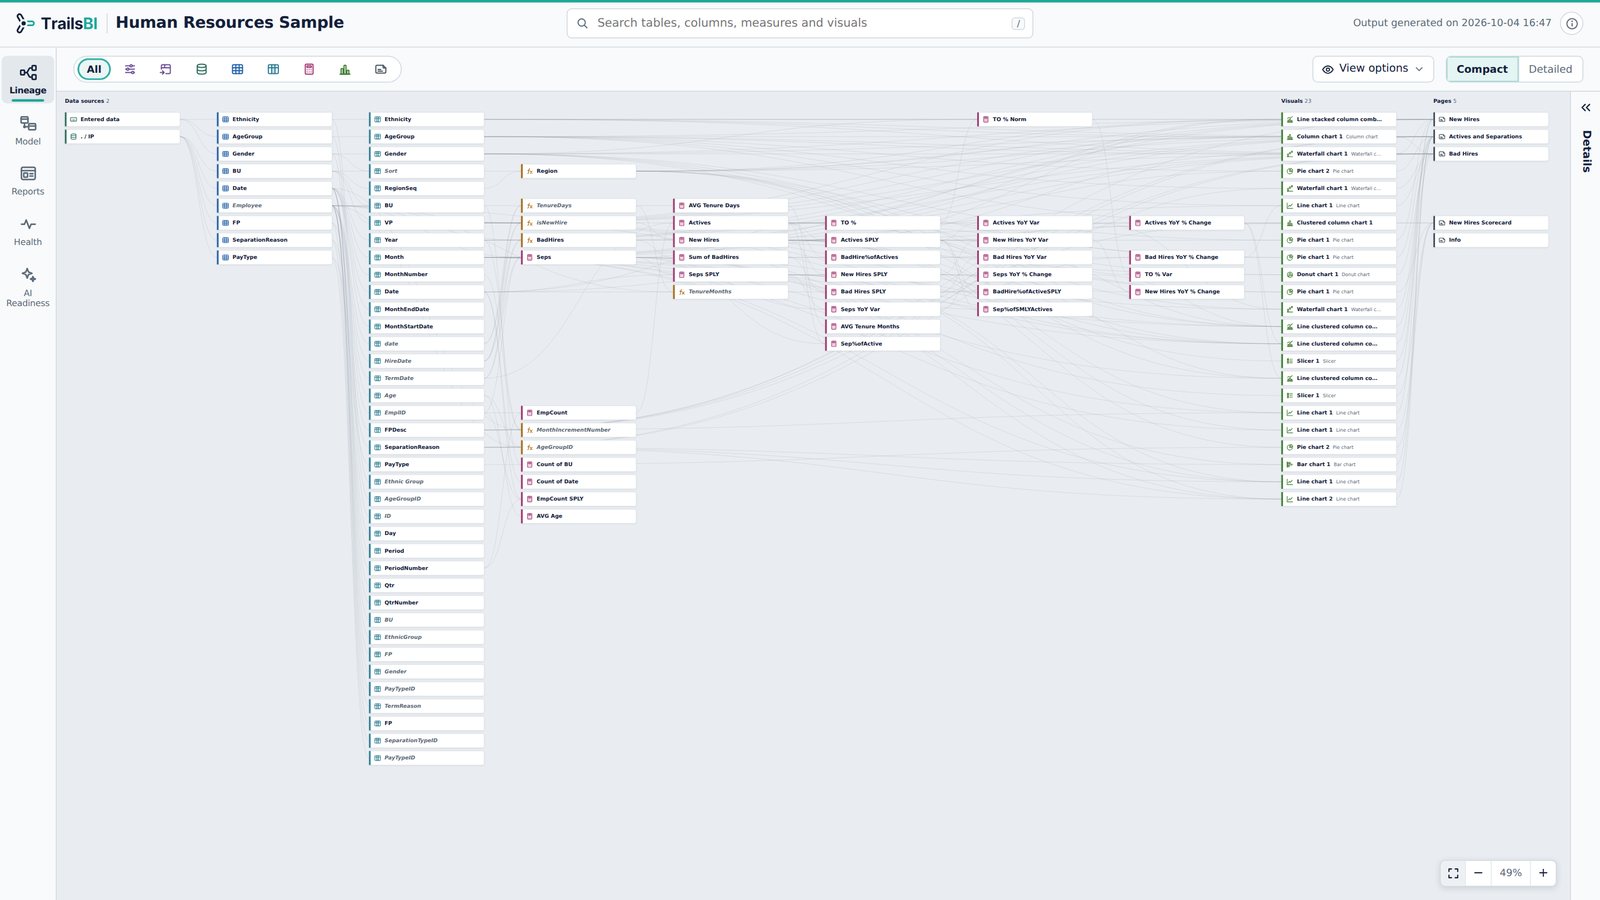Filter lineage by parameters sliders icon
Viewport: 1600px width, 900px height.
pos(130,69)
